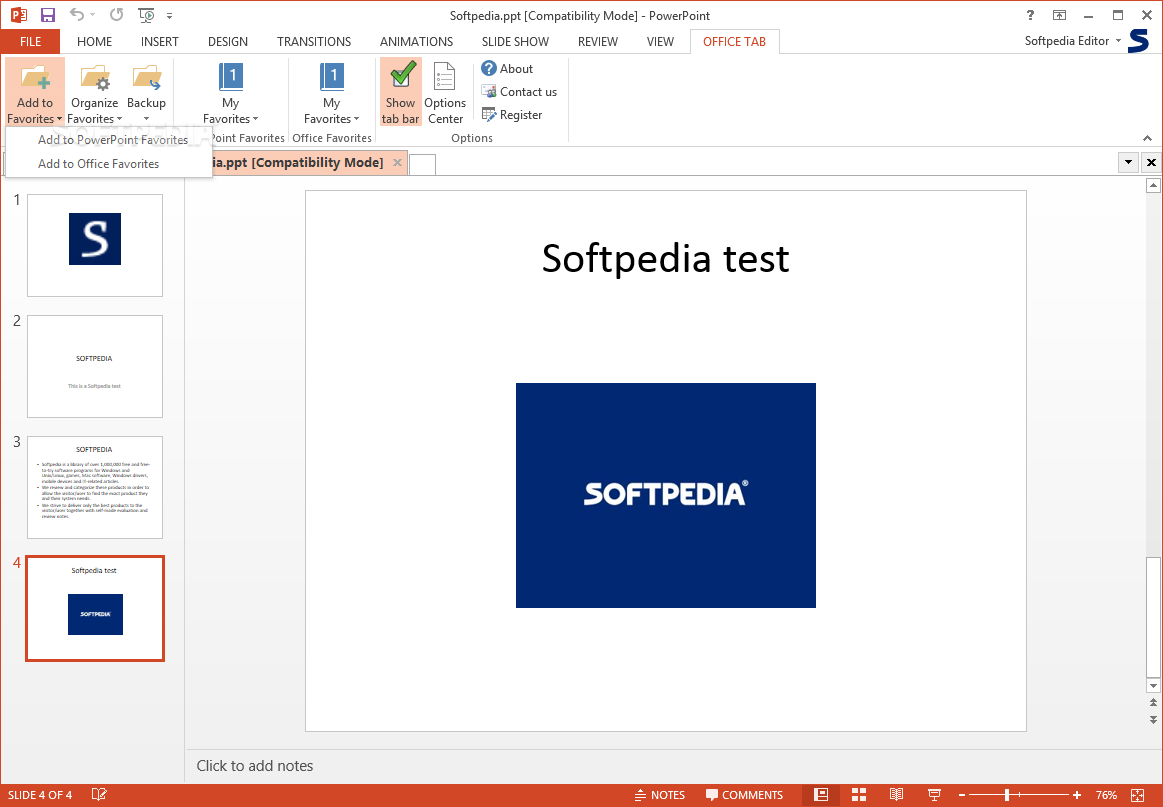This screenshot has width=1163, height=807.
Task: Click the zoom in plus button
Action: pyautogui.click(x=1077, y=795)
